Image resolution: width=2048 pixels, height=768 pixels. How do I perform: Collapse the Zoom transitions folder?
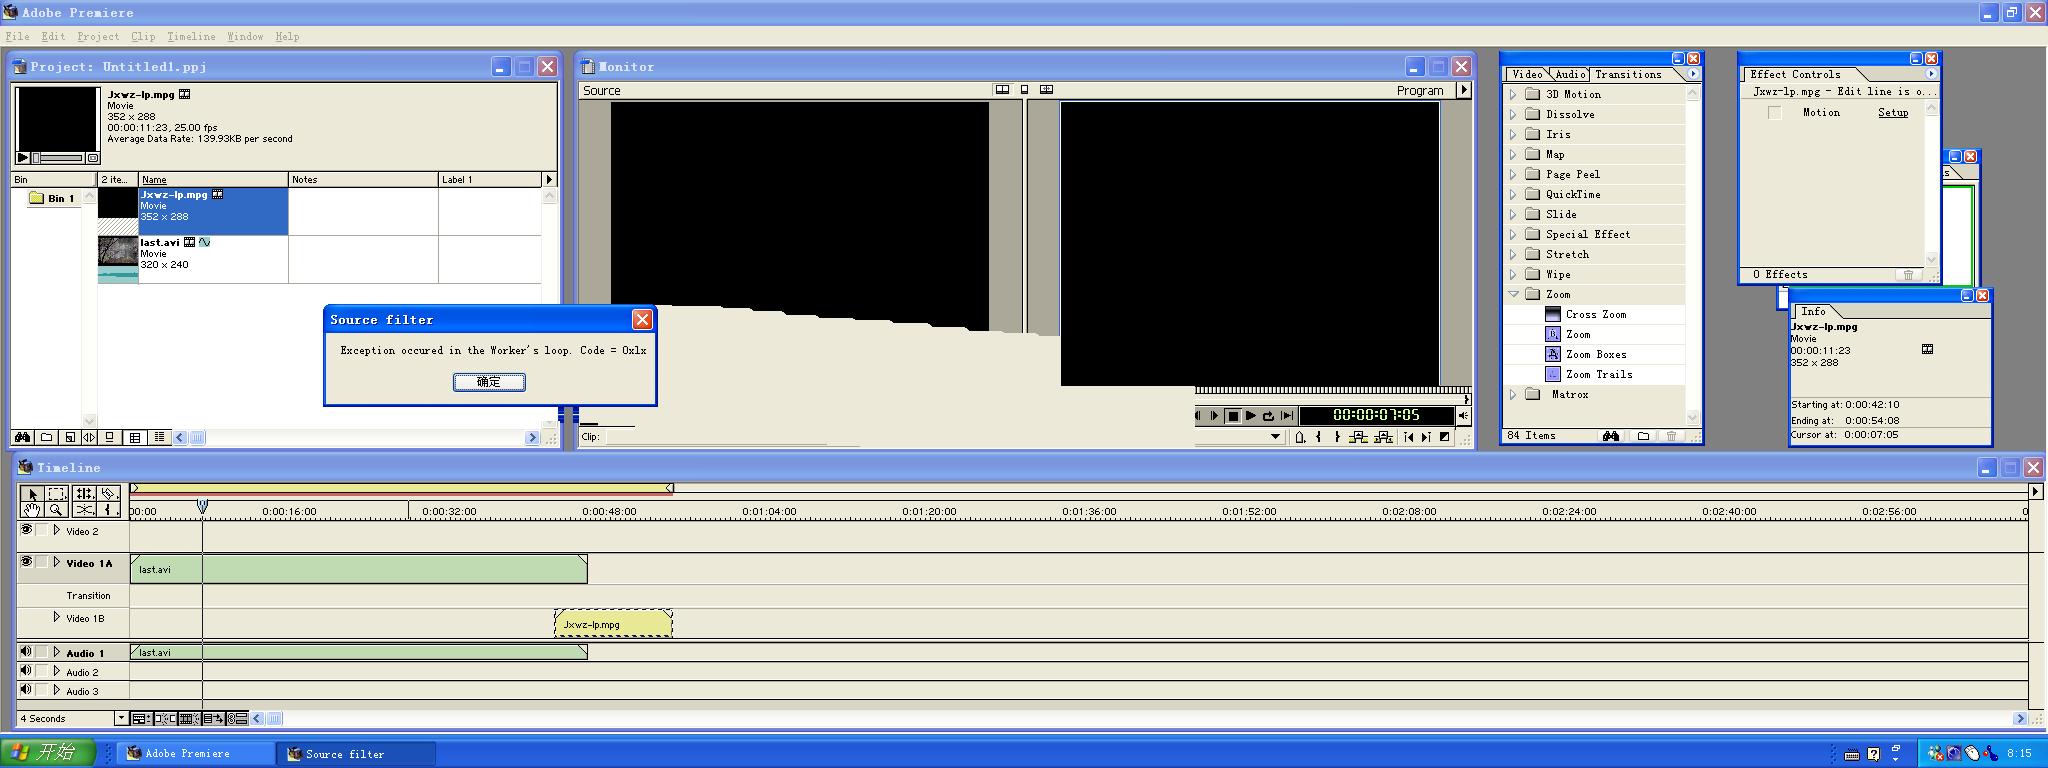[x=1513, y=294]
